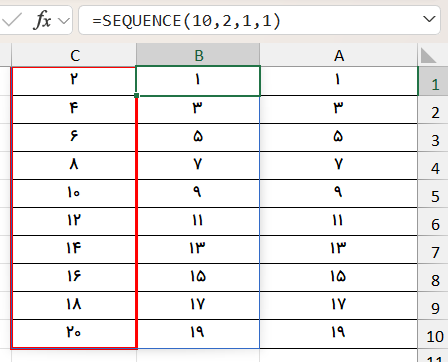Select row 9 header
Screen dimensions: 448x362
433,306
